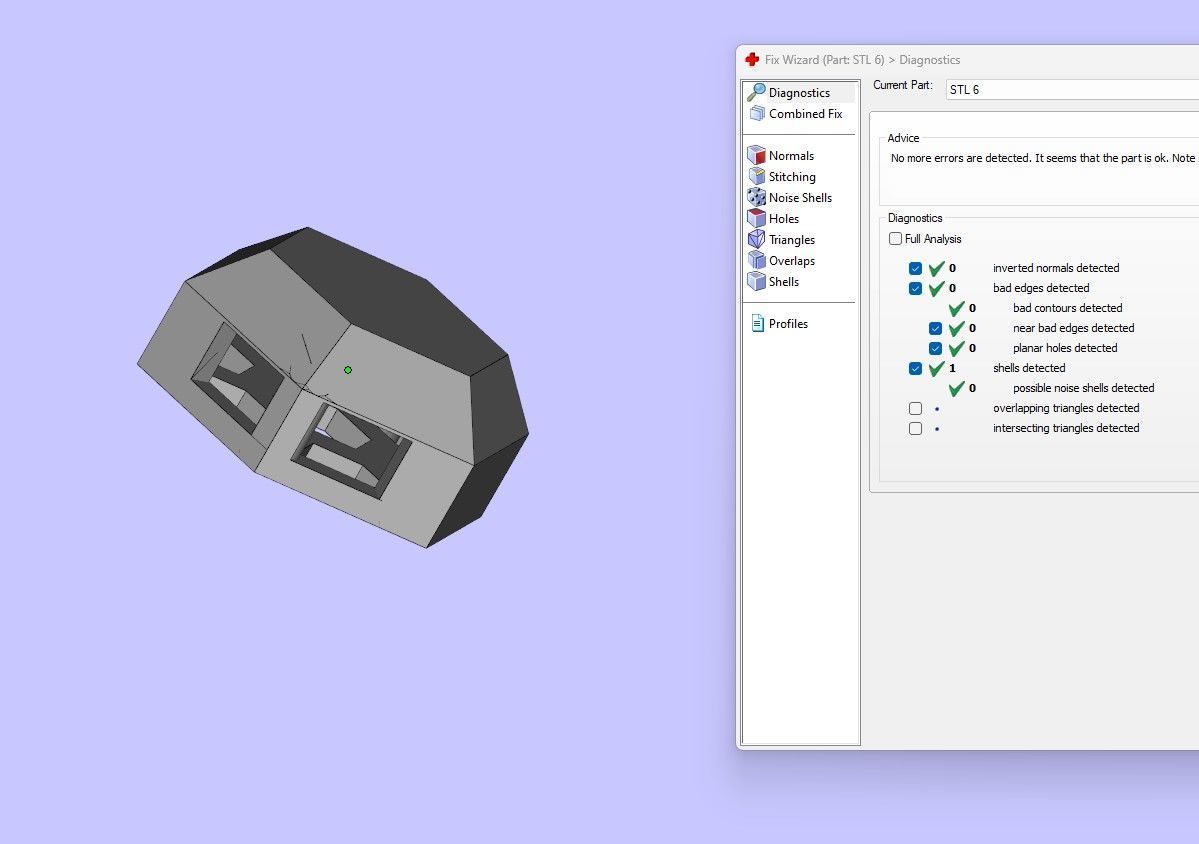Click the Stitching cube icon
Viewport: 1199px width, 844px height.
click(756, 177)
